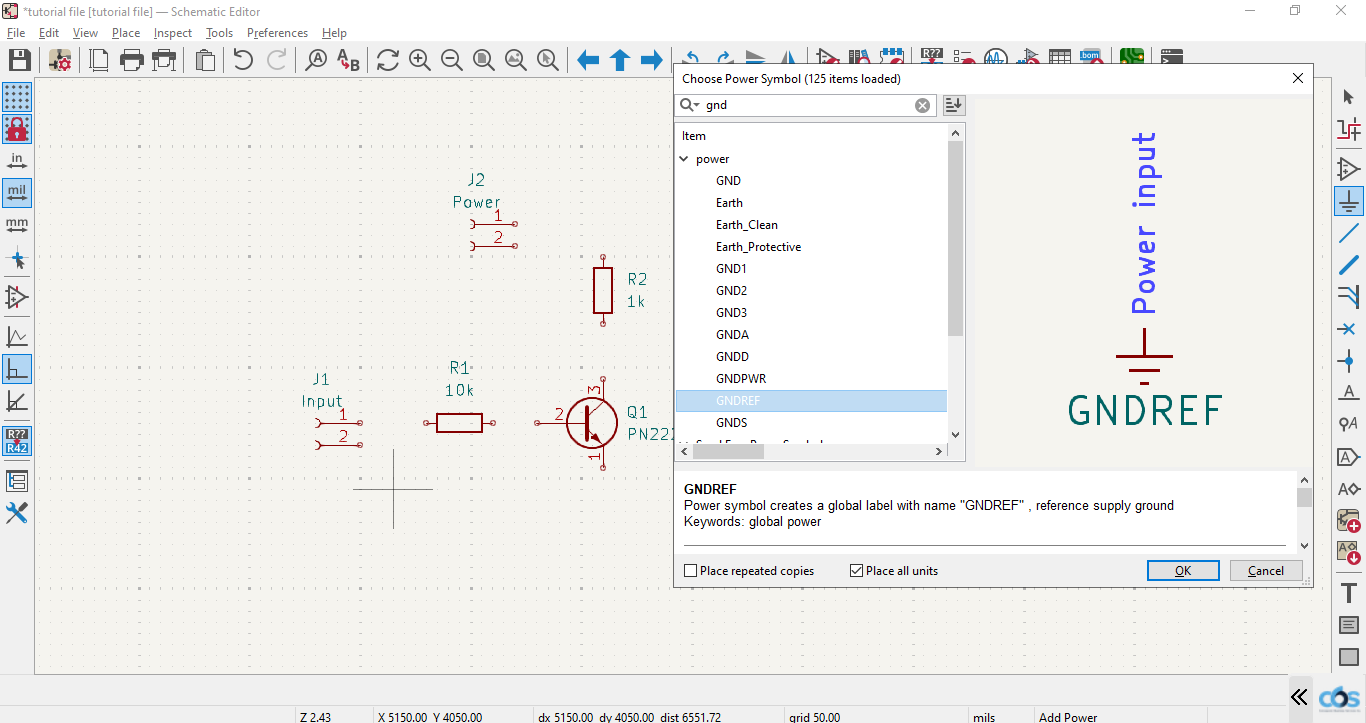This screenshot has height=723, width=1366.
Task: Open the simulator waveform icon
Action: [x=995, y=58]
